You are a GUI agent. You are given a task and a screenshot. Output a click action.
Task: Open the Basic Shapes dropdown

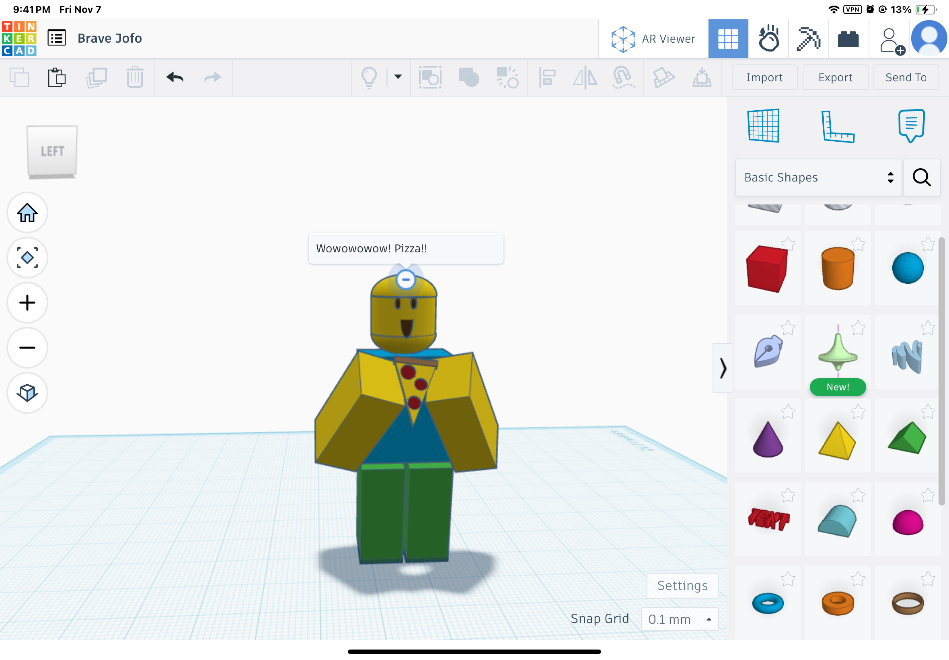[818, 177]
